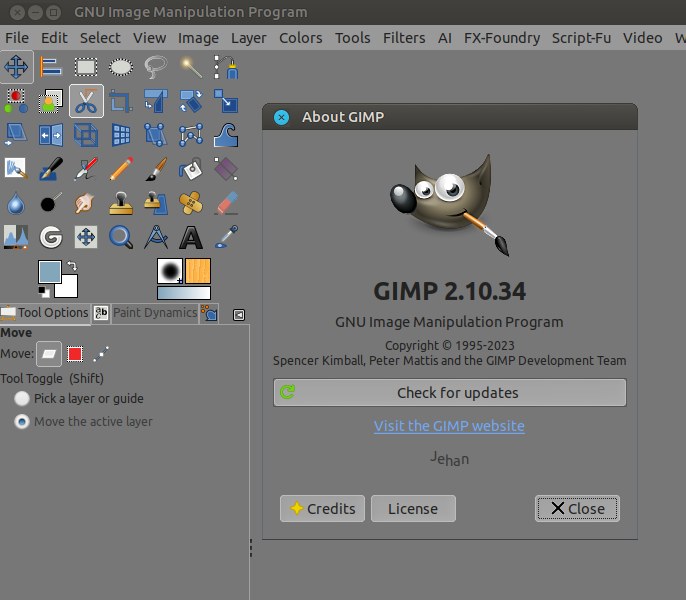Select the Measure compass tool

(156, 237)
